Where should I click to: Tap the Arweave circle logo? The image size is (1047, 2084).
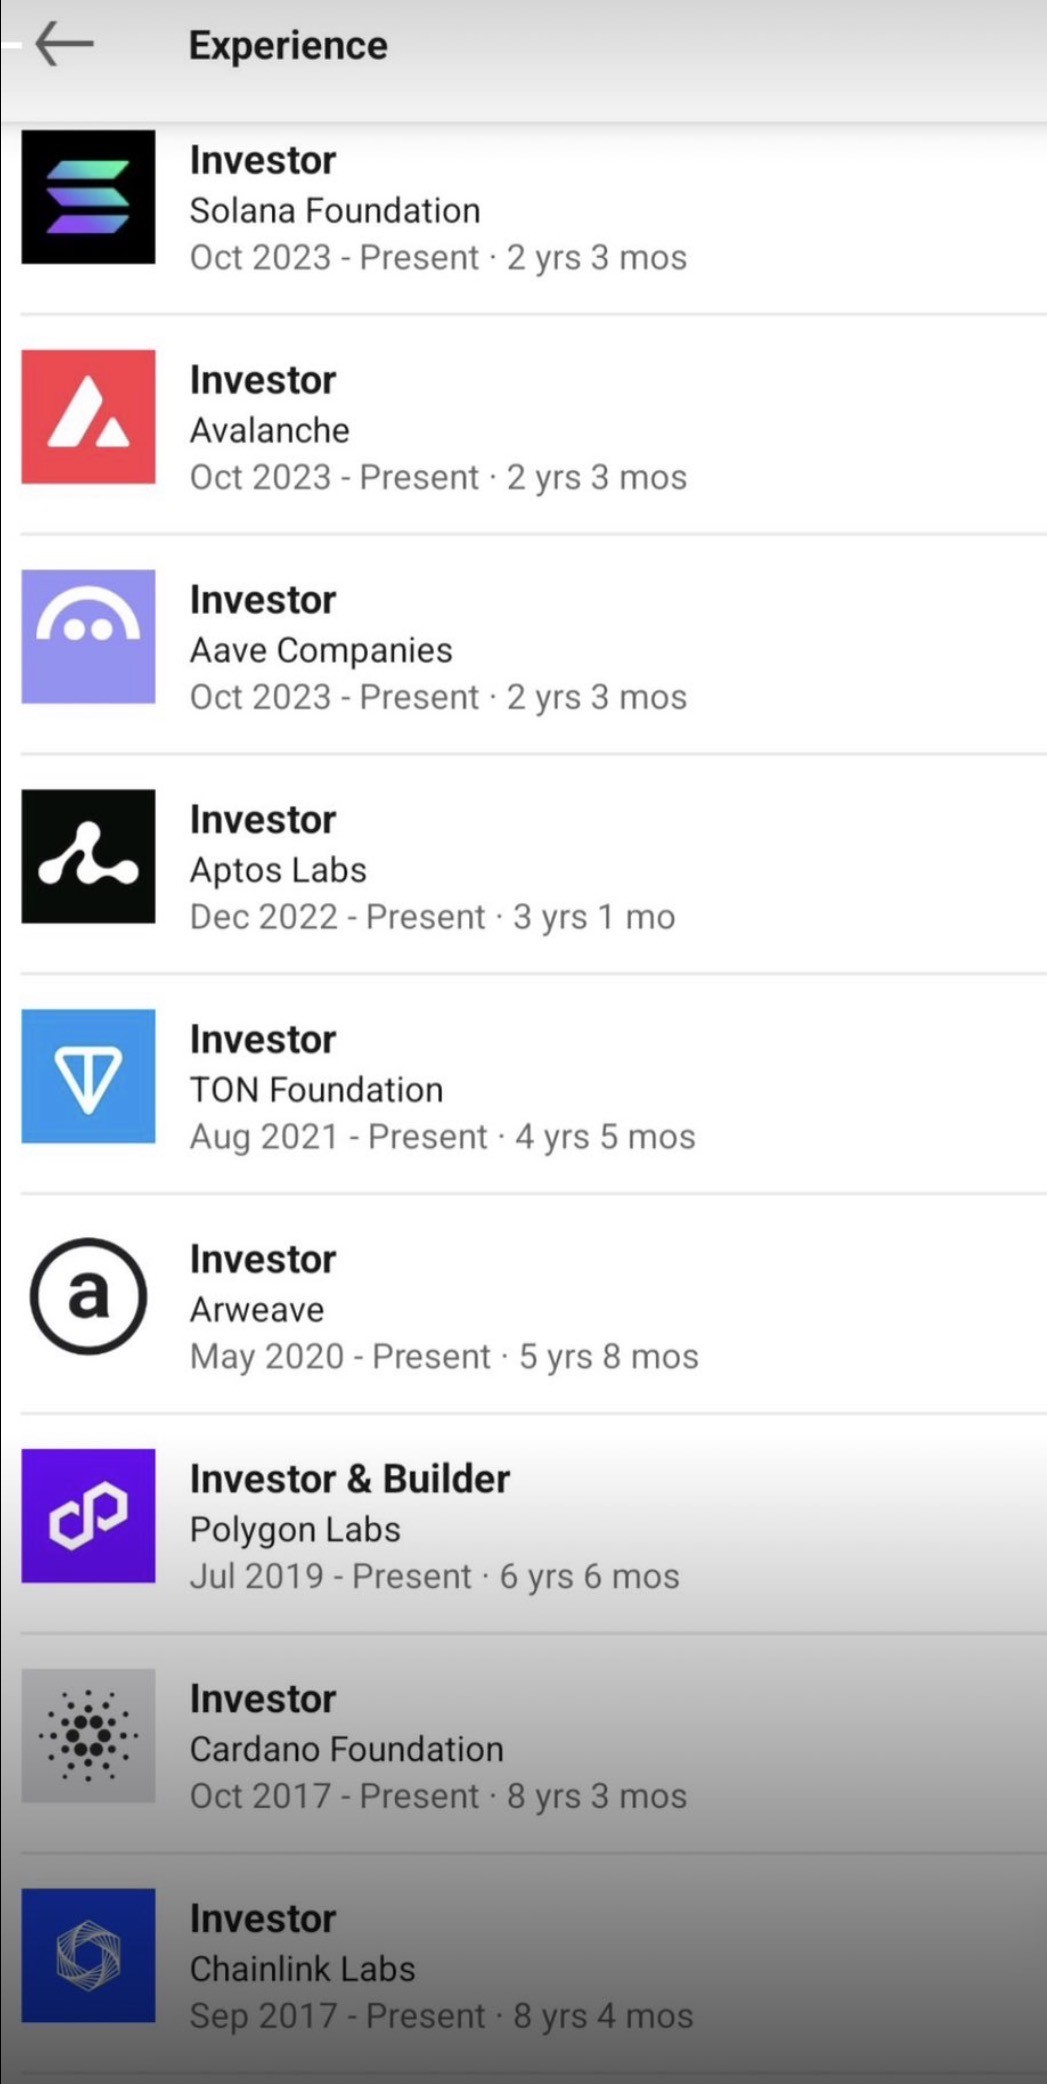[88, 1296]
